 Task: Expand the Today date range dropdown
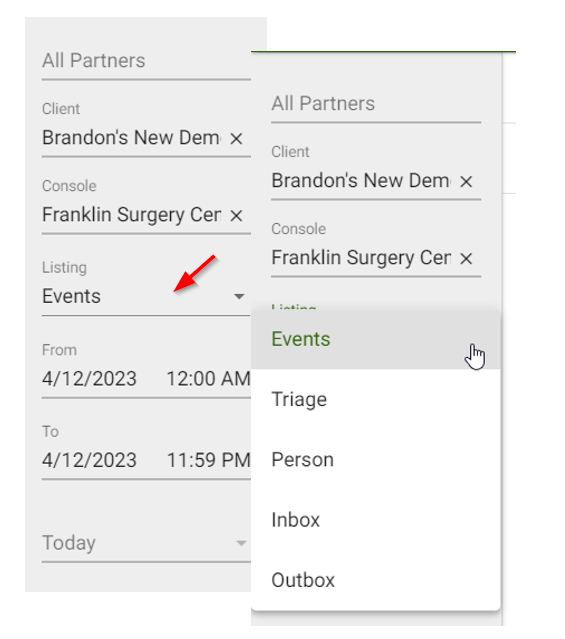241,543
